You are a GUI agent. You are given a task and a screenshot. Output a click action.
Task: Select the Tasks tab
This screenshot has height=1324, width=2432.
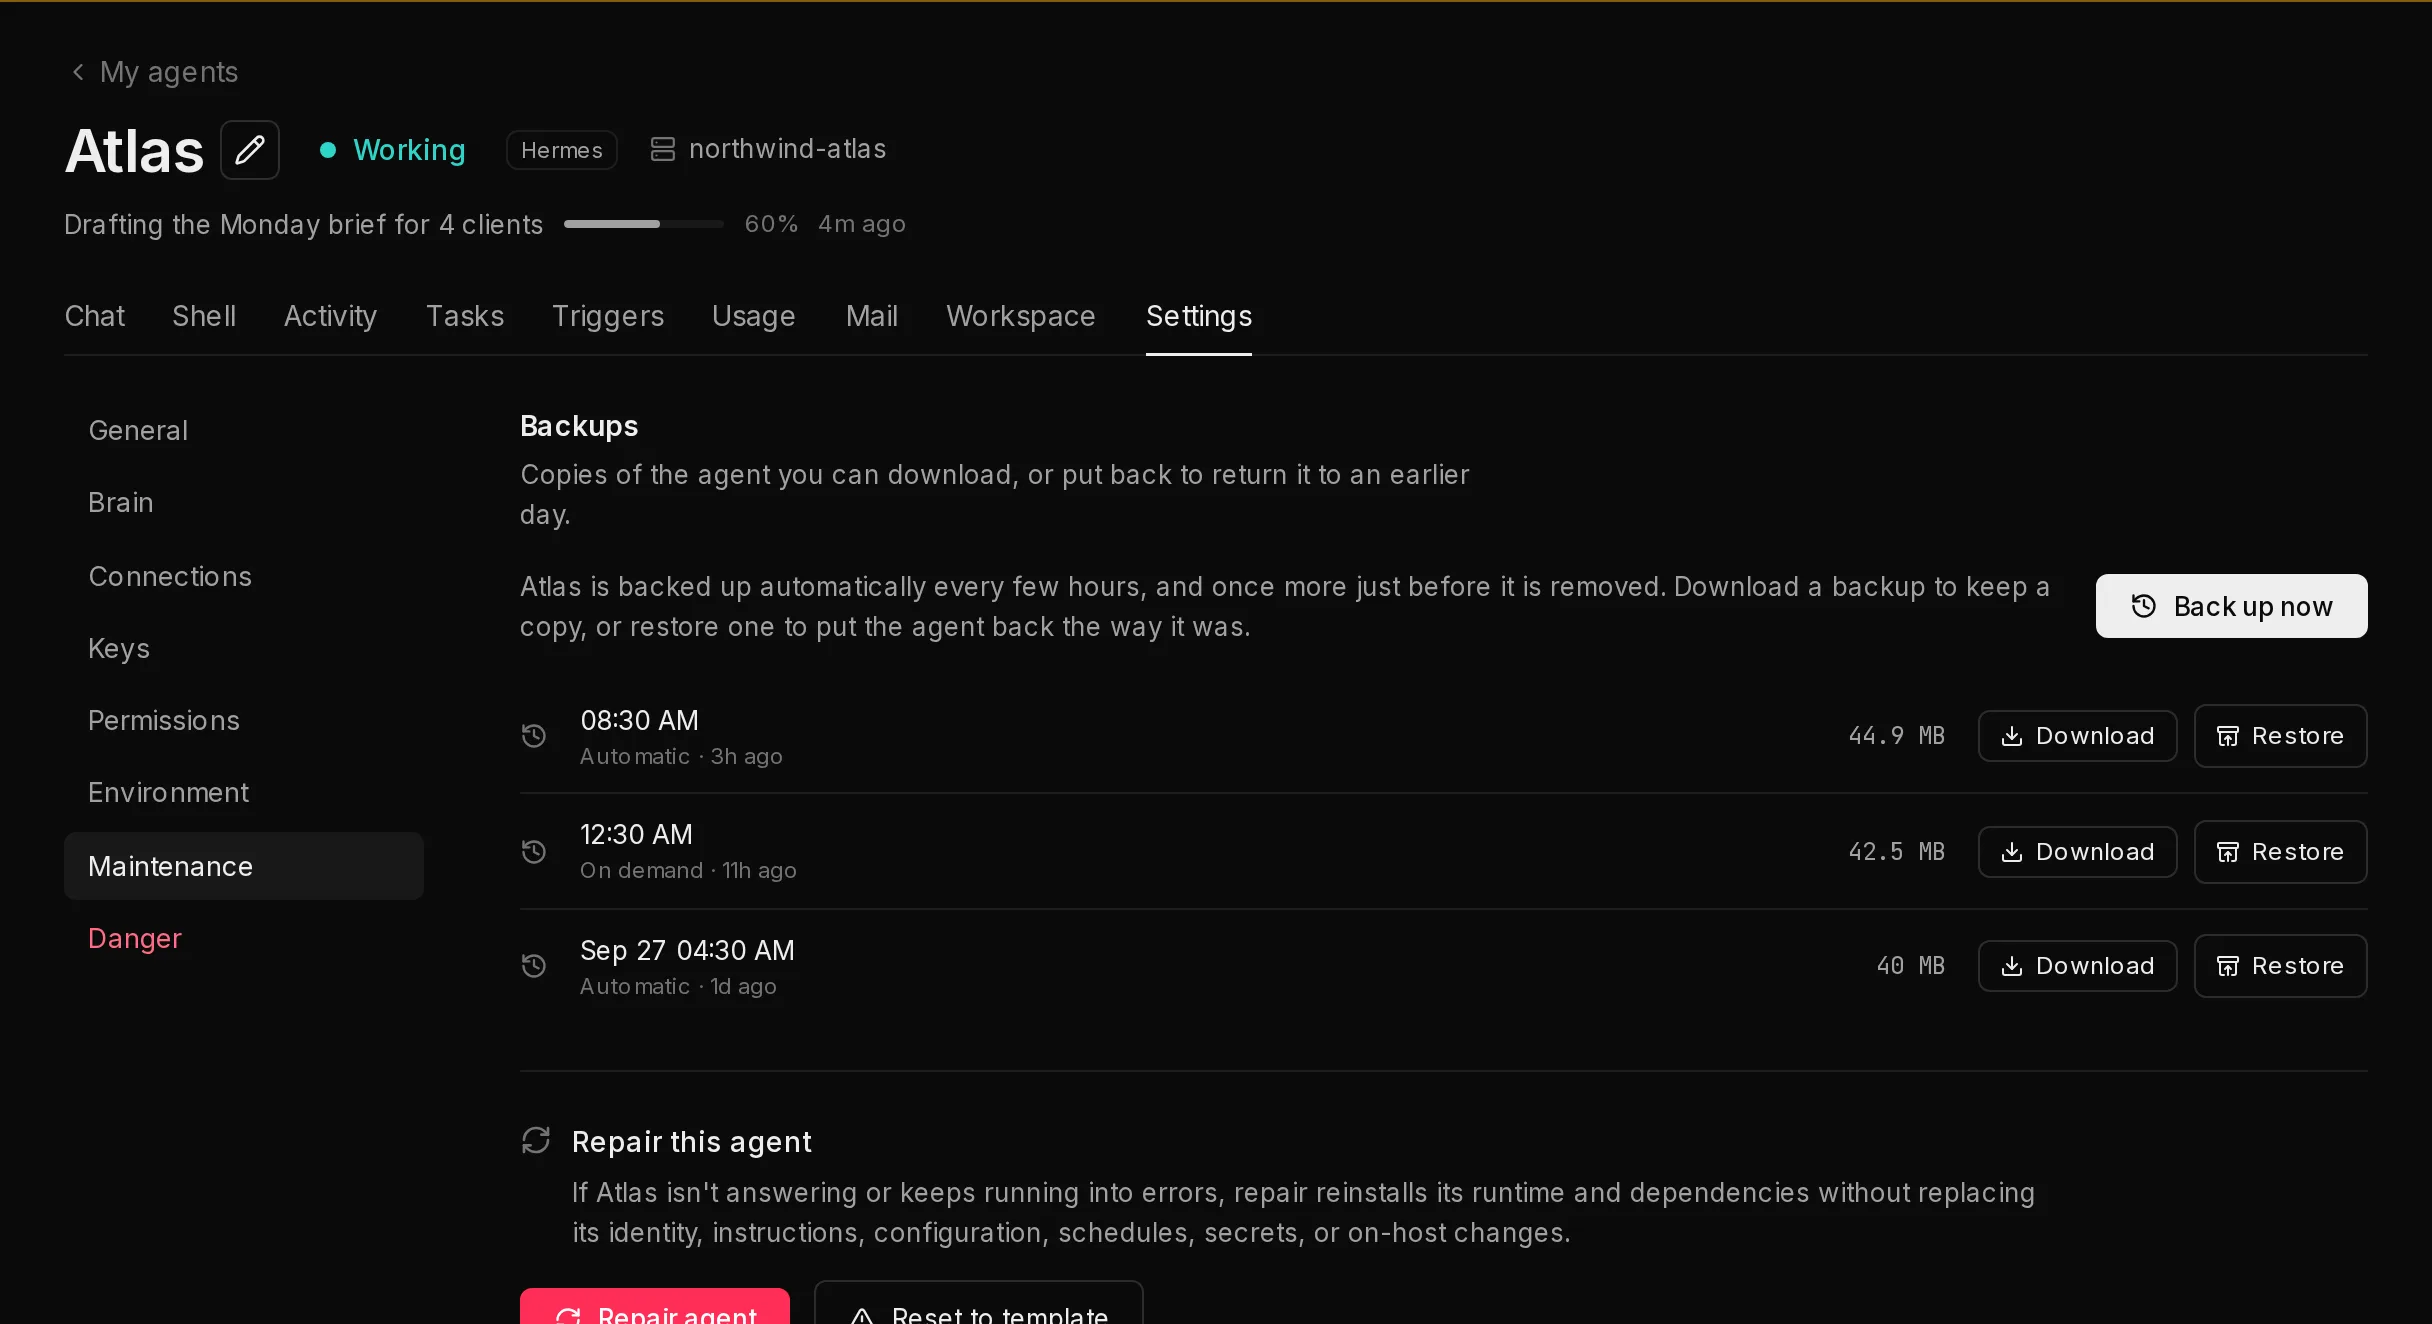click(465, 316)
